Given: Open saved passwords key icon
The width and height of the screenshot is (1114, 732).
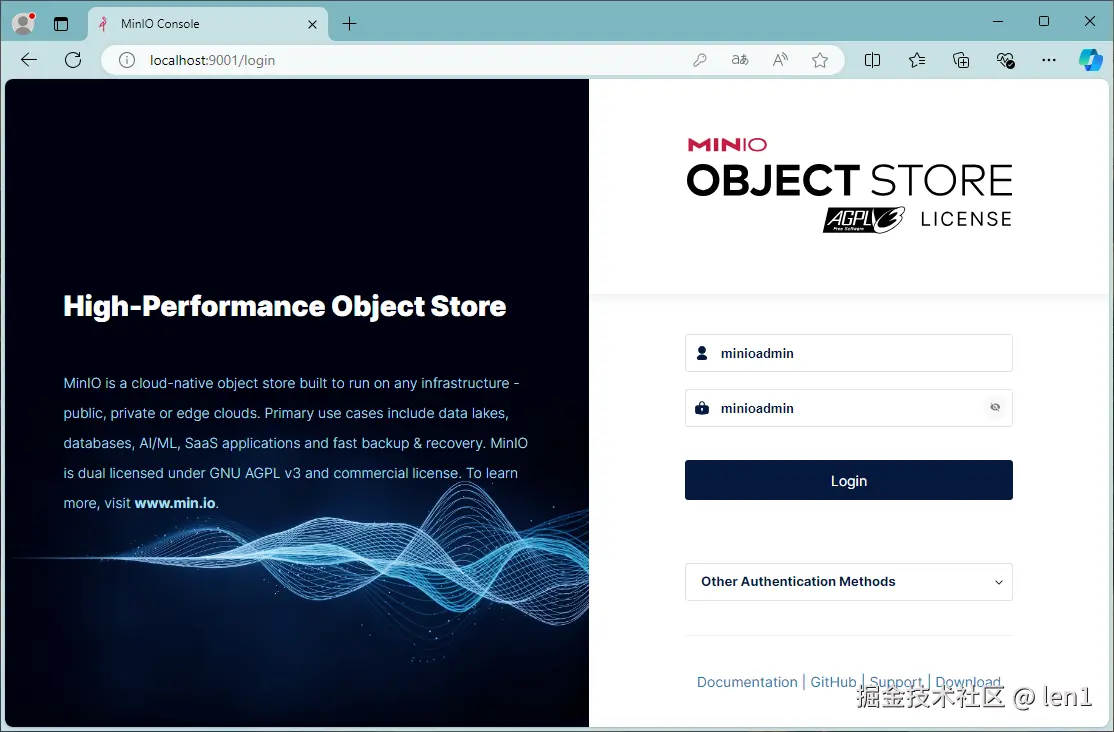Looking at the screenshot, I should pos(700,60).
